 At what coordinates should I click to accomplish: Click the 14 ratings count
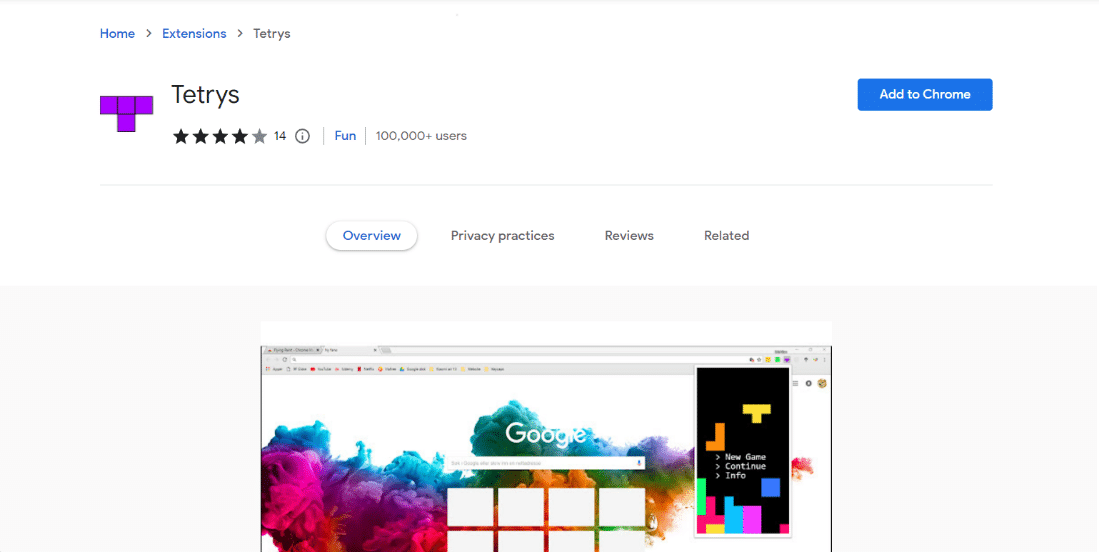click(280, 136)
